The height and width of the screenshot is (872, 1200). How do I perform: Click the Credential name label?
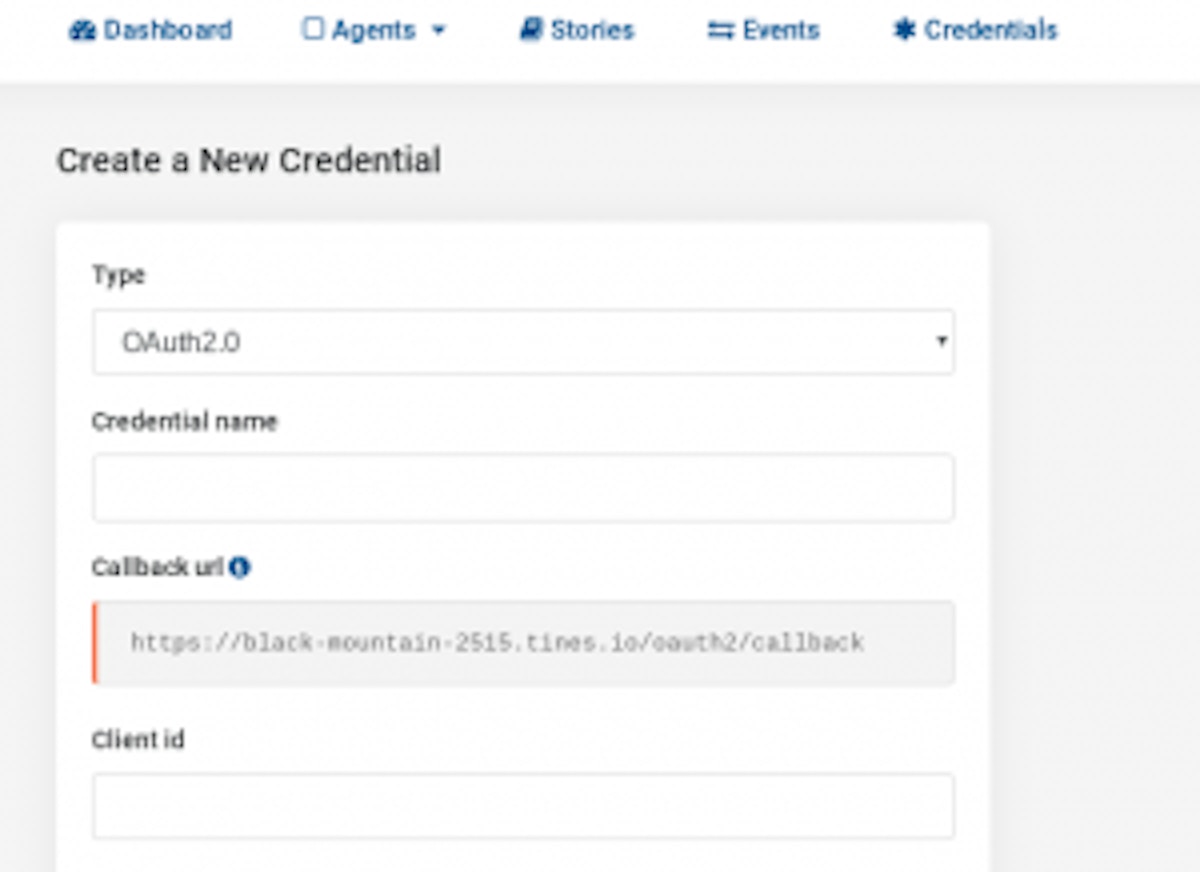click(184, 422)
